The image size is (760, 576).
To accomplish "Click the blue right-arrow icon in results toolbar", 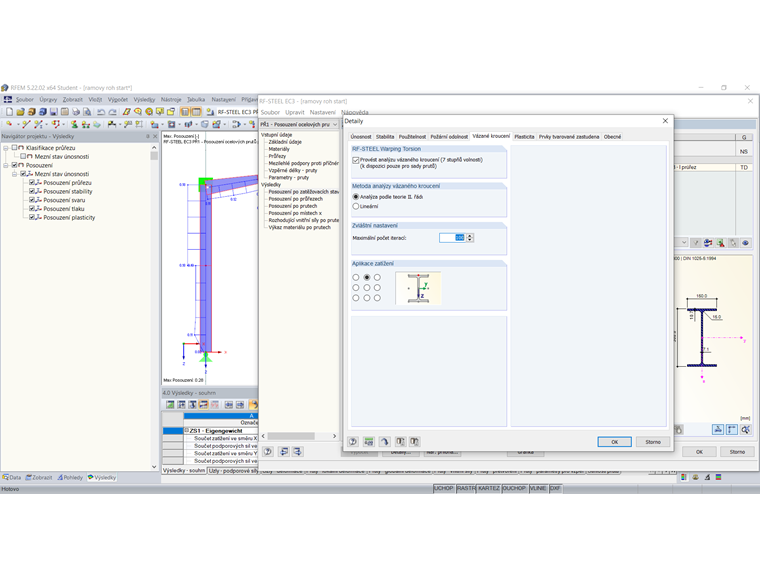I will [x=240, y=404].
